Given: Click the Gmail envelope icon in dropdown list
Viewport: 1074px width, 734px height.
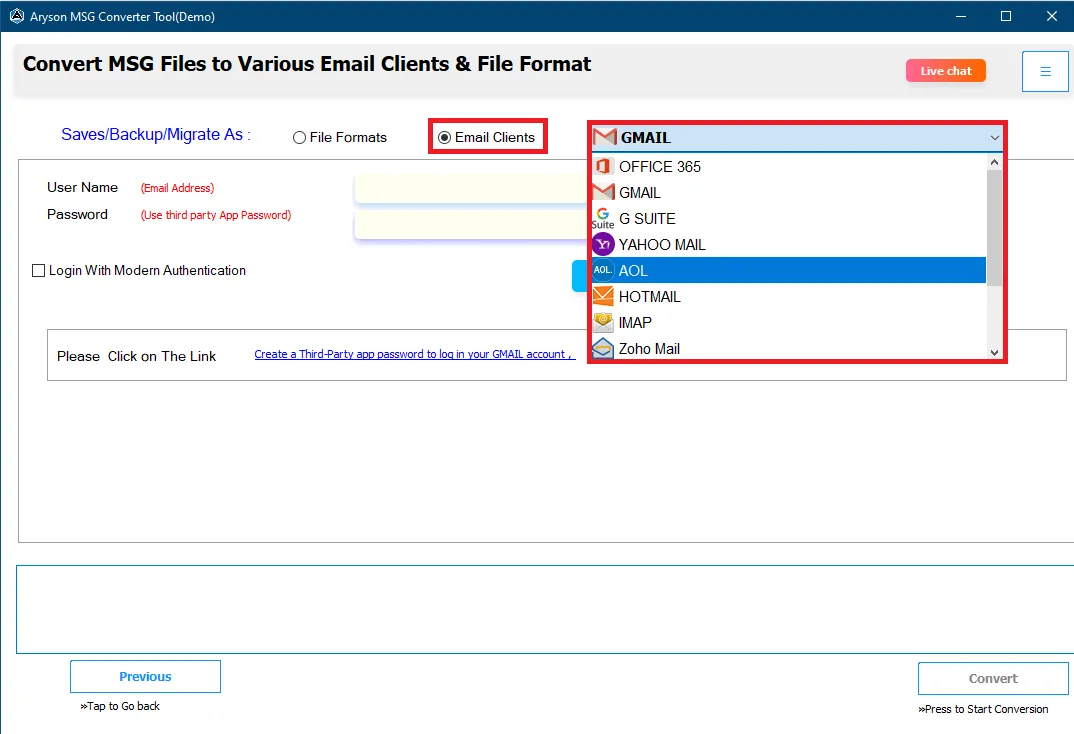Looking at the screenshot, I should 603,192.
